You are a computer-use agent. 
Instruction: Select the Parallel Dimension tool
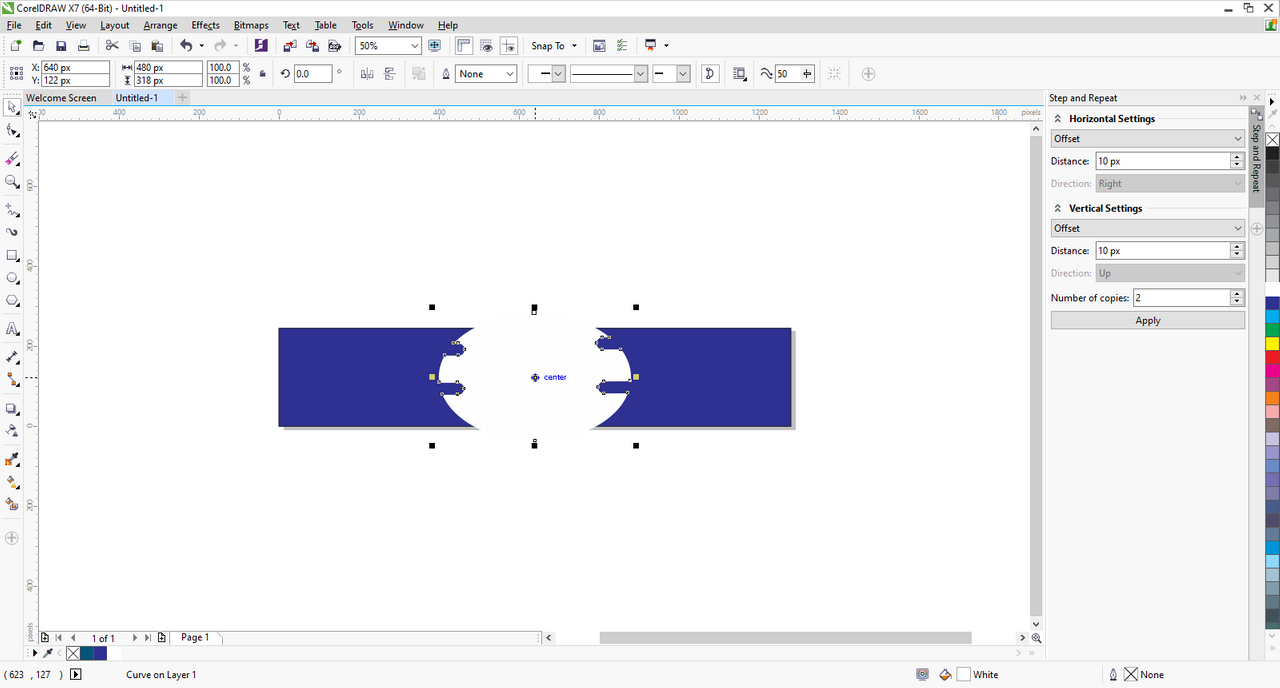12,357
